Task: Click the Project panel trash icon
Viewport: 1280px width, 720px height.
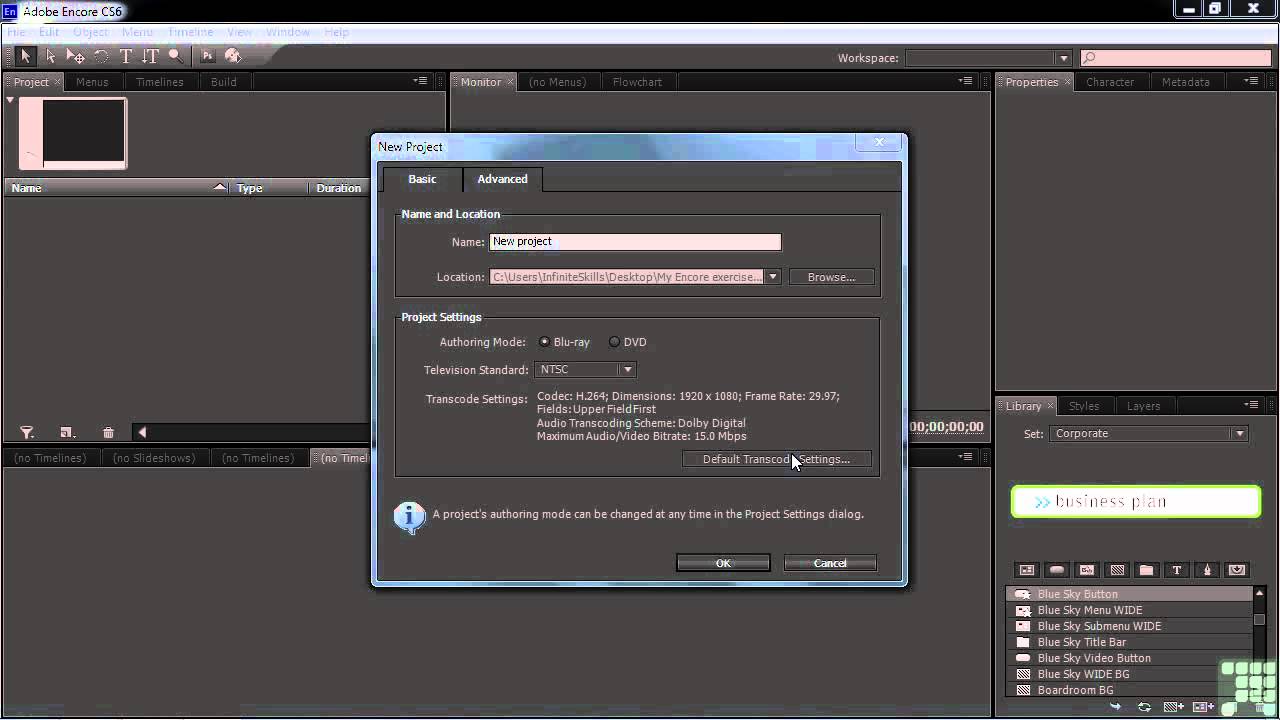Action: [x=108, y=433]
